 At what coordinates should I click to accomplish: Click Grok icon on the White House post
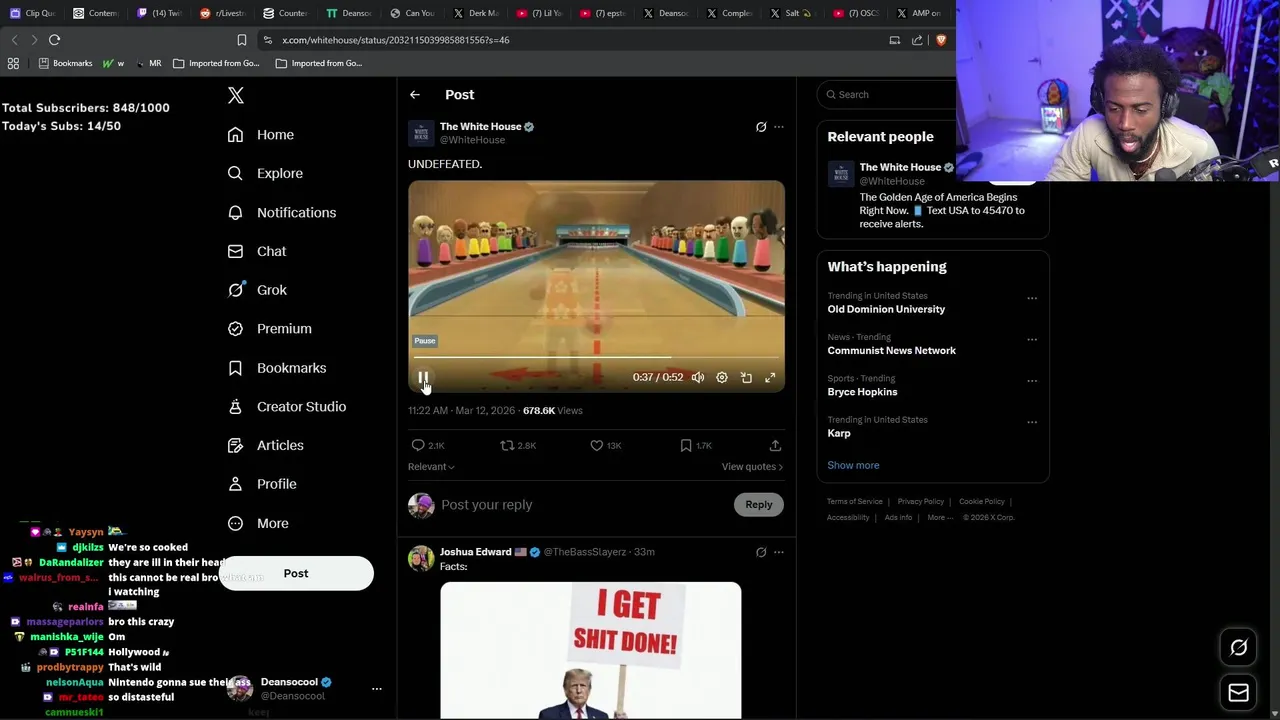click(761, 127)
